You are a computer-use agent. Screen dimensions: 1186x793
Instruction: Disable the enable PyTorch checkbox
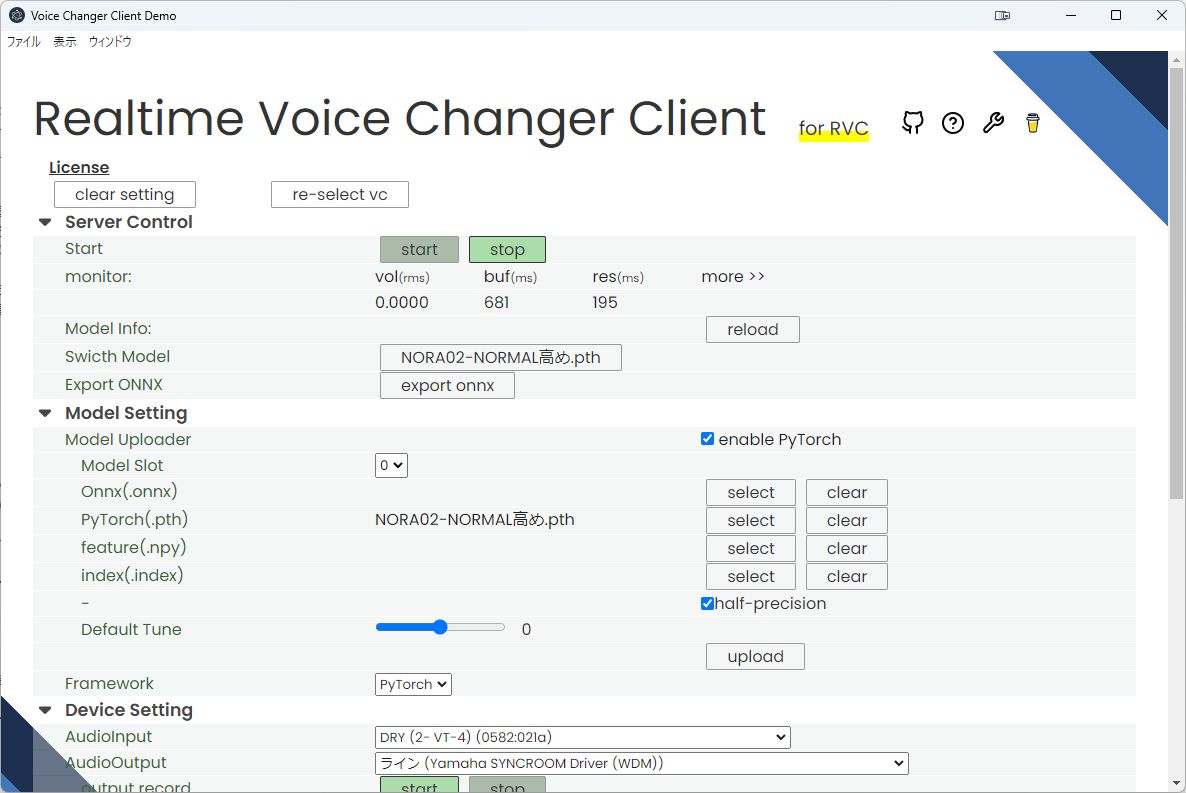(x=707, y=438)
